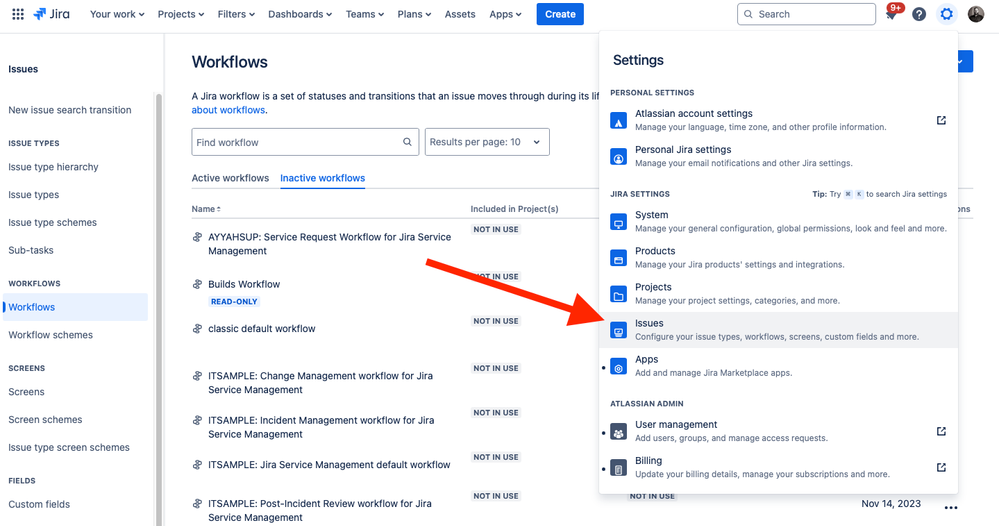999x526 pixels.
Task: Click the Jira logo
Action: point(52,14)
